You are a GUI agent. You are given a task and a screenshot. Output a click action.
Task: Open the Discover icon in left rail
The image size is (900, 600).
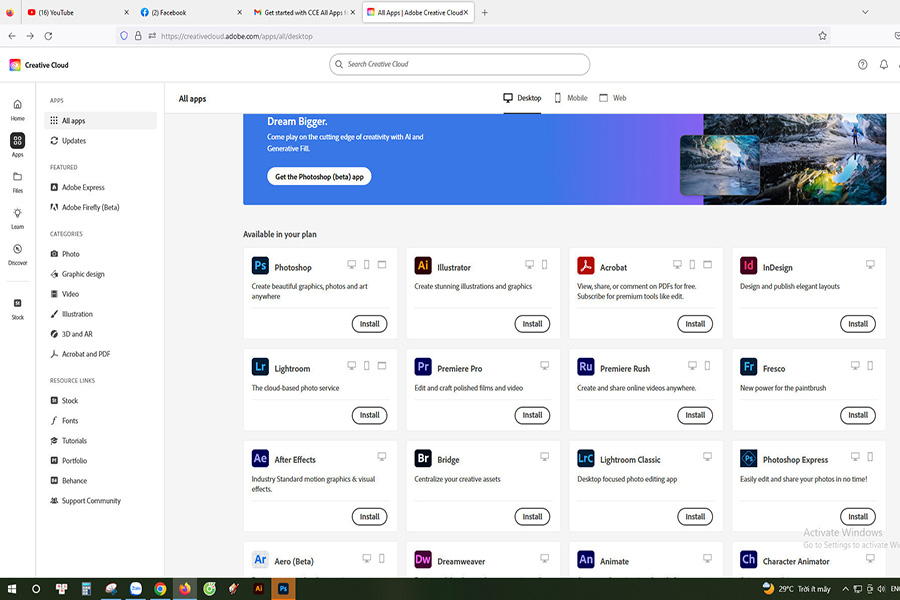click(x=17, y=252)
